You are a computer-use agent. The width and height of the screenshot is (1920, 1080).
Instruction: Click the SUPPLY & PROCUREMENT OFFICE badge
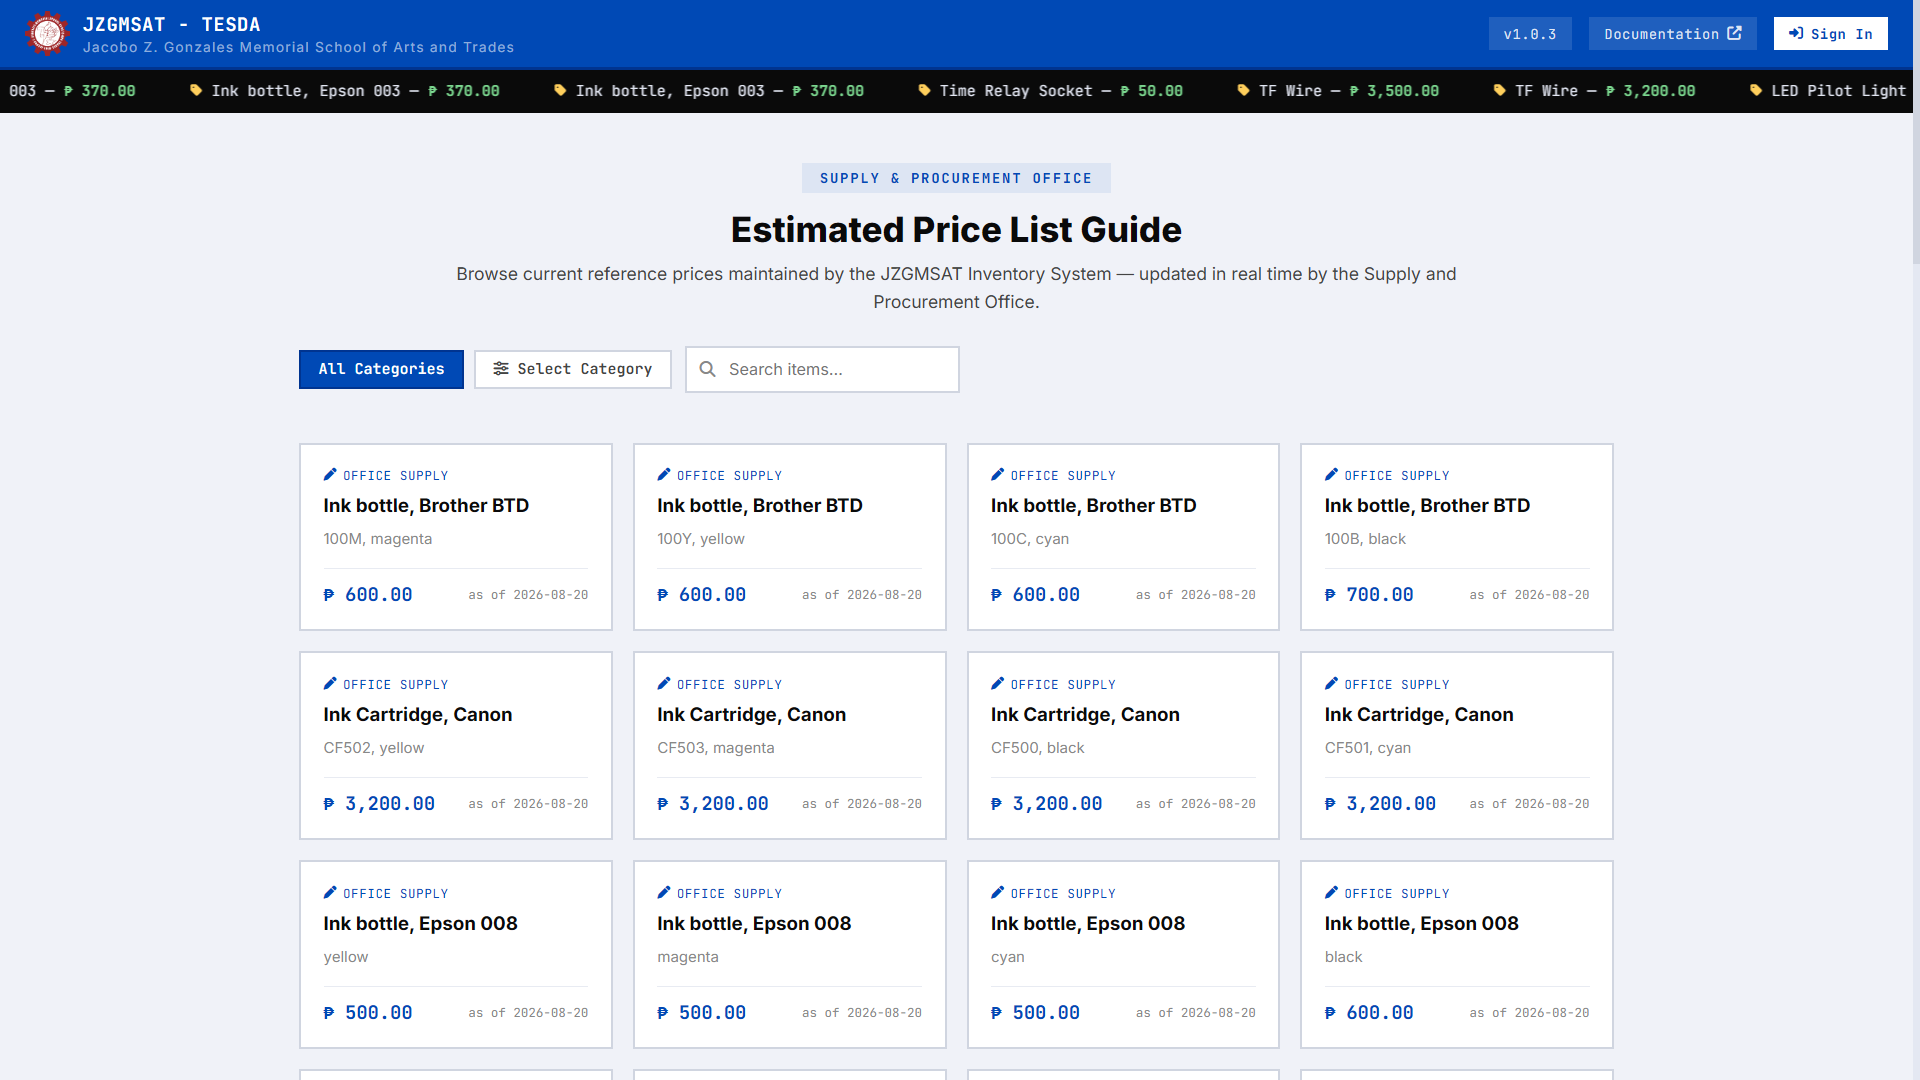tap(956, 178)
